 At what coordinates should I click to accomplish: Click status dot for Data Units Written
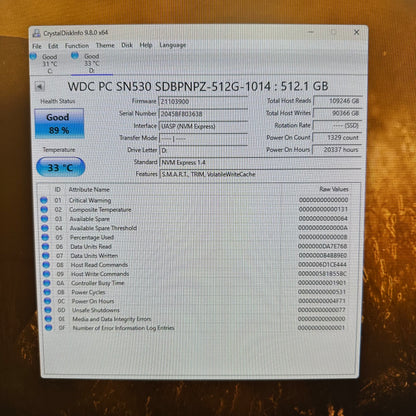pyautogui.click(x=46, y=255)
